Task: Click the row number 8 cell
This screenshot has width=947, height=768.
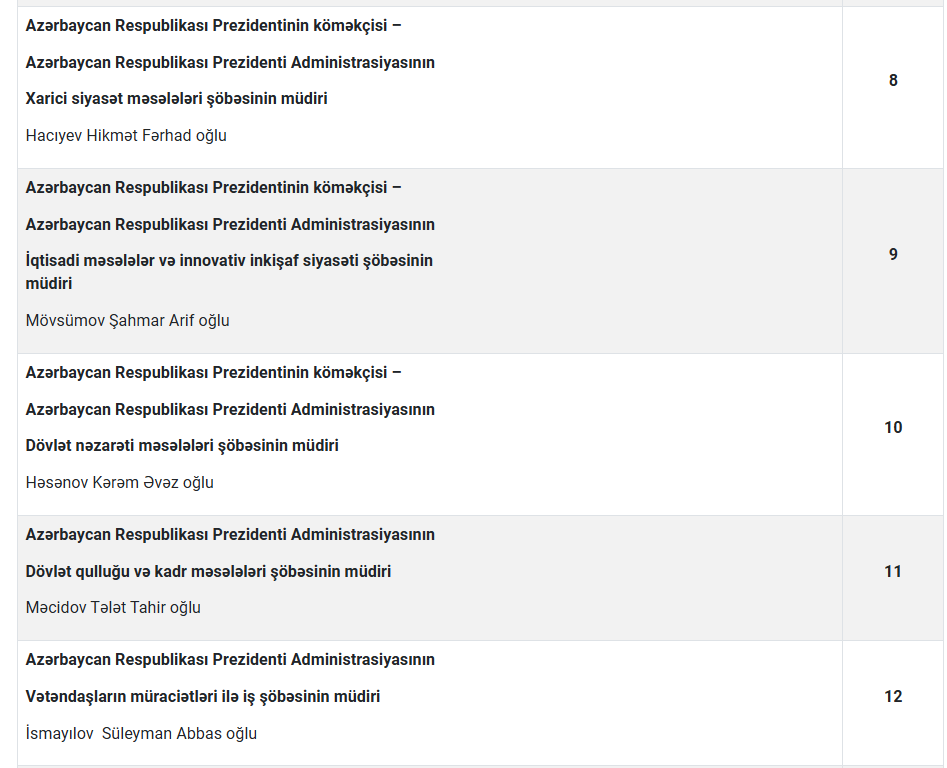Action: coord(893,80)
